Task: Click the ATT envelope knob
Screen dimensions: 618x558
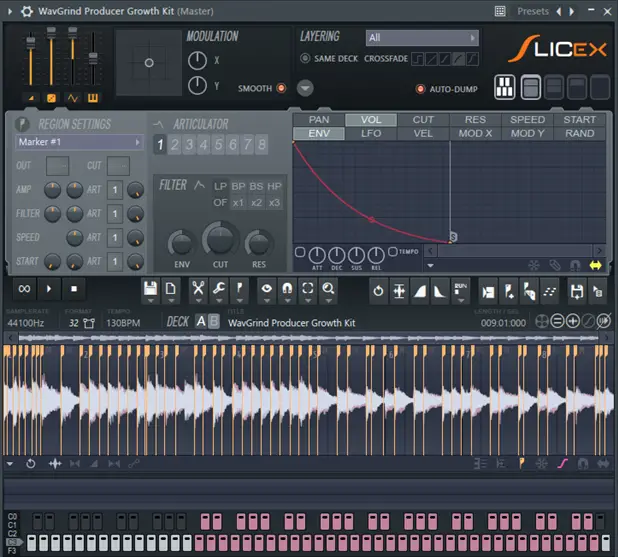Action: tap(317, 256)
